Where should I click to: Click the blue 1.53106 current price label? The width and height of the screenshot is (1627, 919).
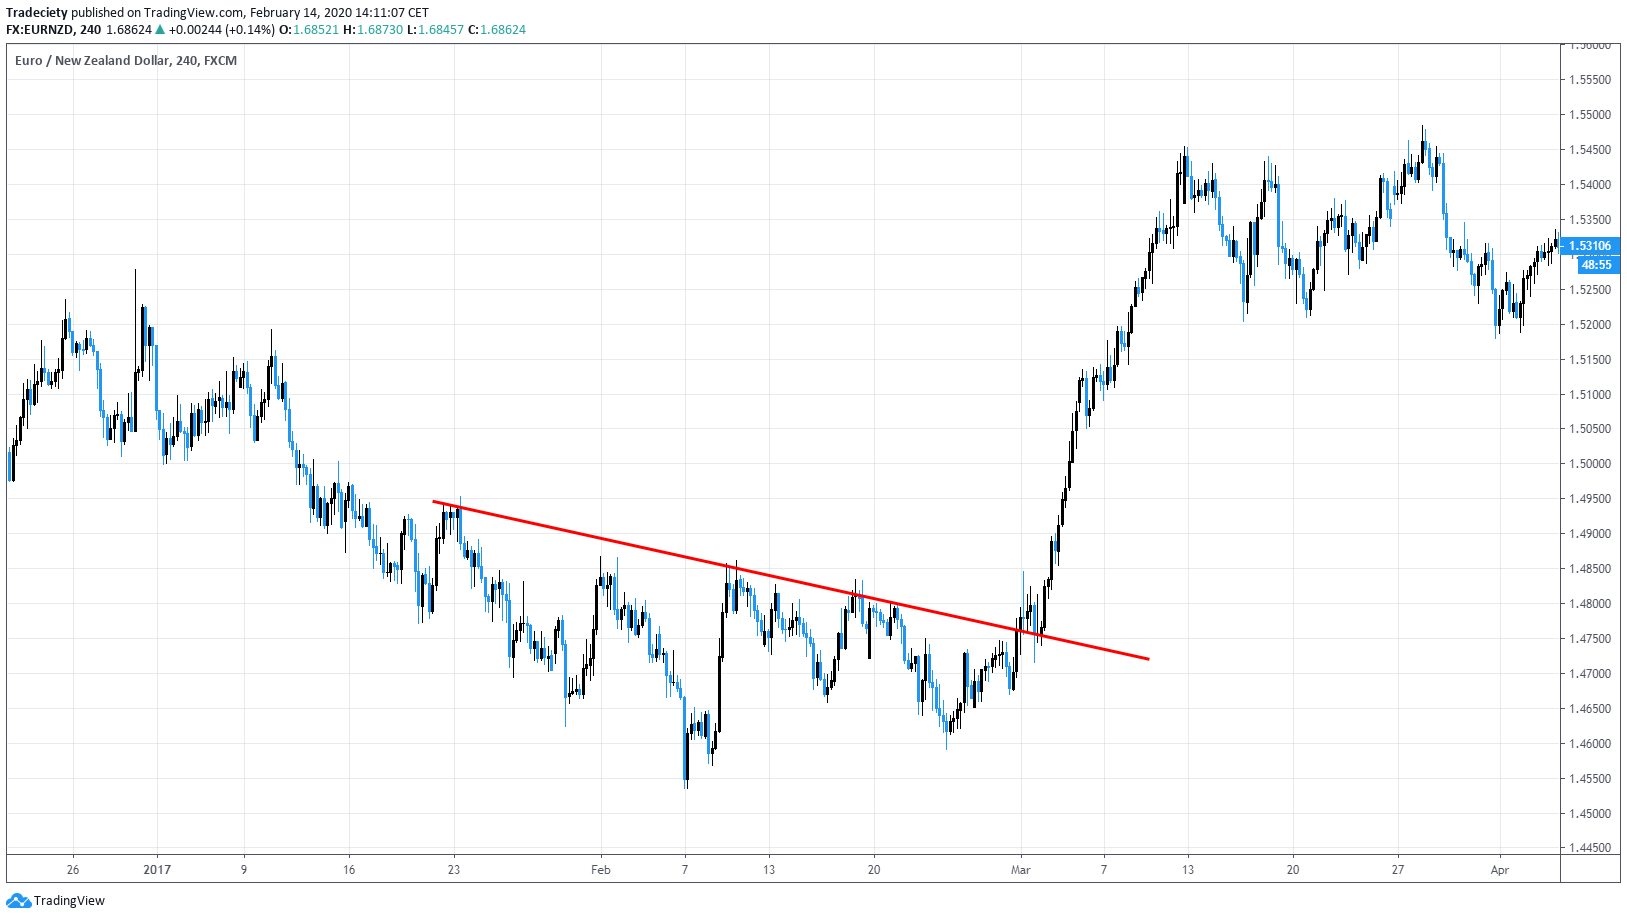[1589, 246]
